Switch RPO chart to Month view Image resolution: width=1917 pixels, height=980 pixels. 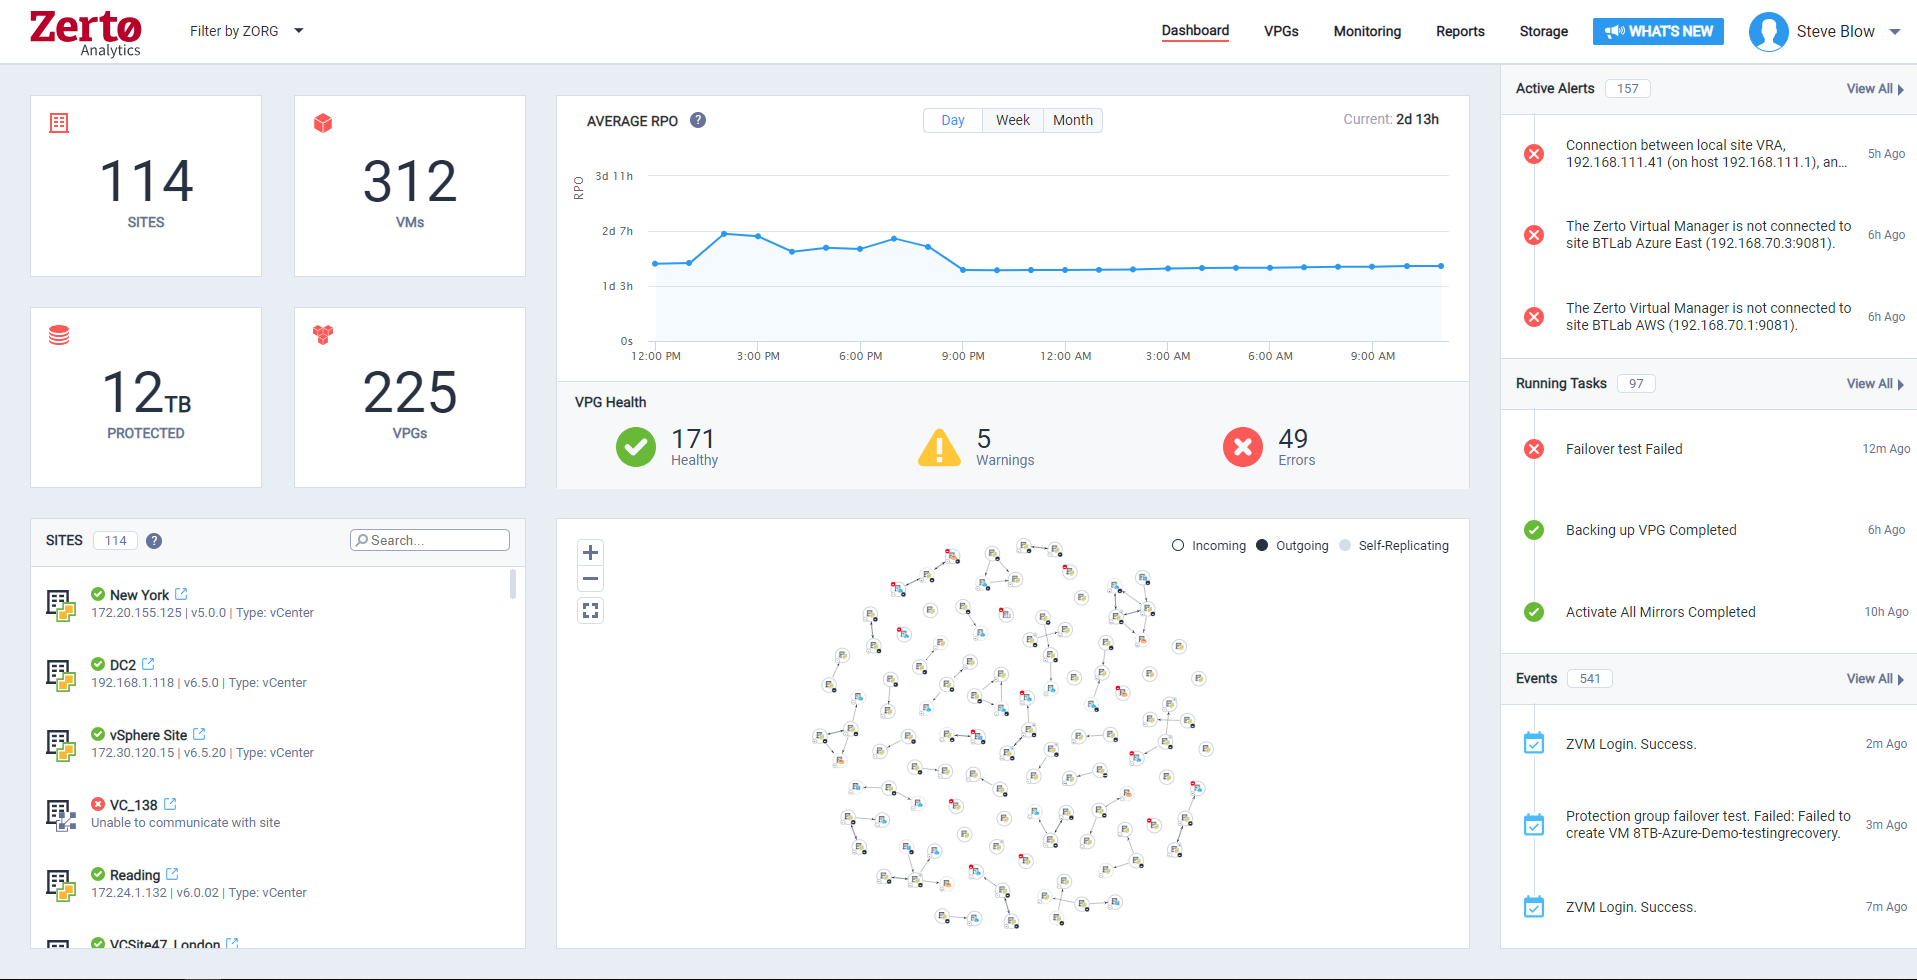[x=1072, y=120]
